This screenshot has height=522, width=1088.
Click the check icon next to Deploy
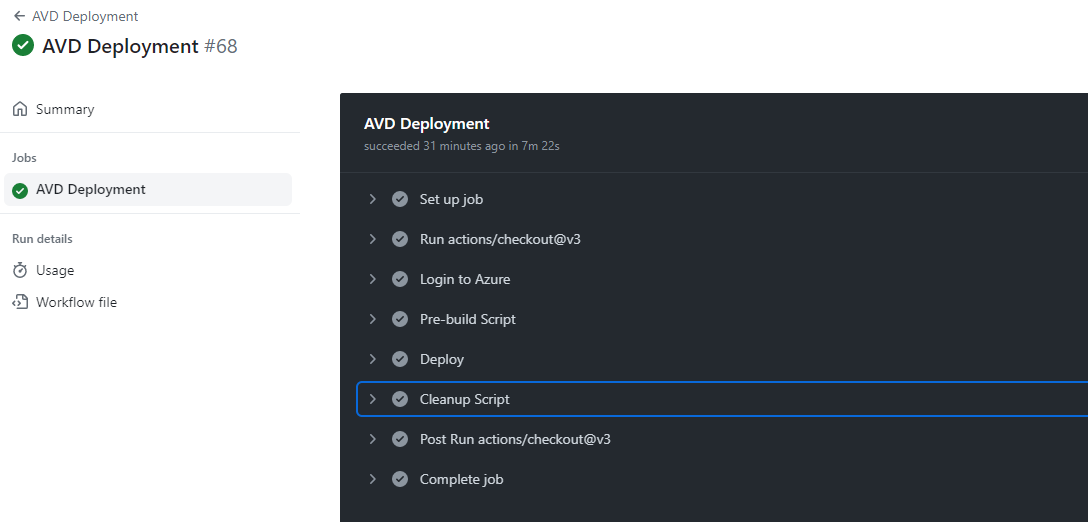click(400, 359)
